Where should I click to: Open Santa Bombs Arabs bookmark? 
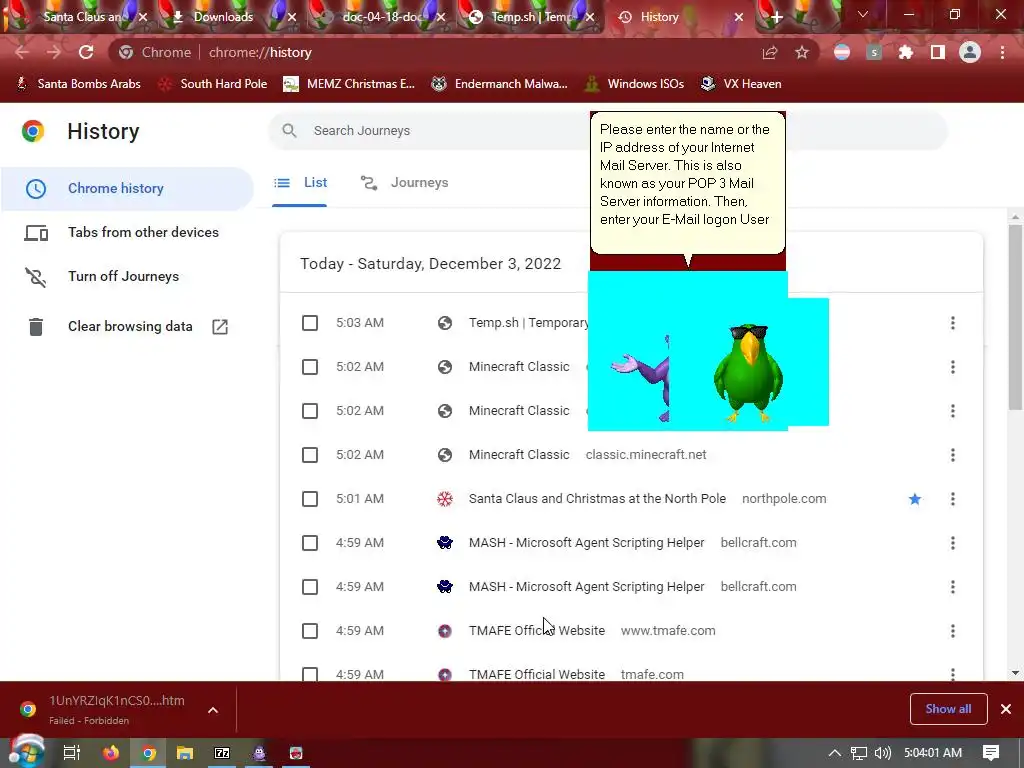(78, 84)
